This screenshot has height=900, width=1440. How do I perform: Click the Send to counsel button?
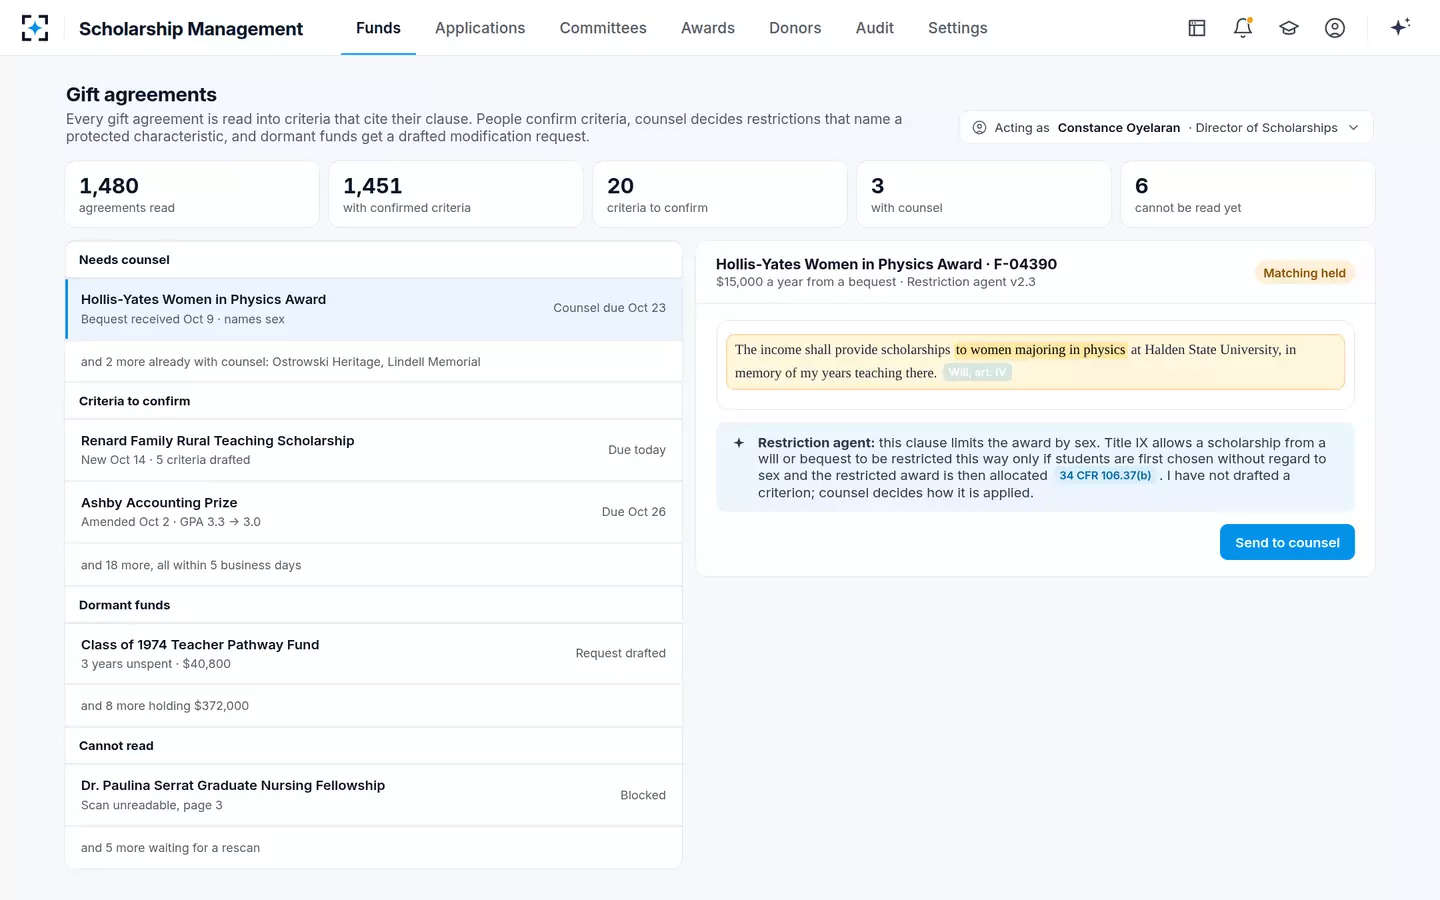pos(1287,542)
